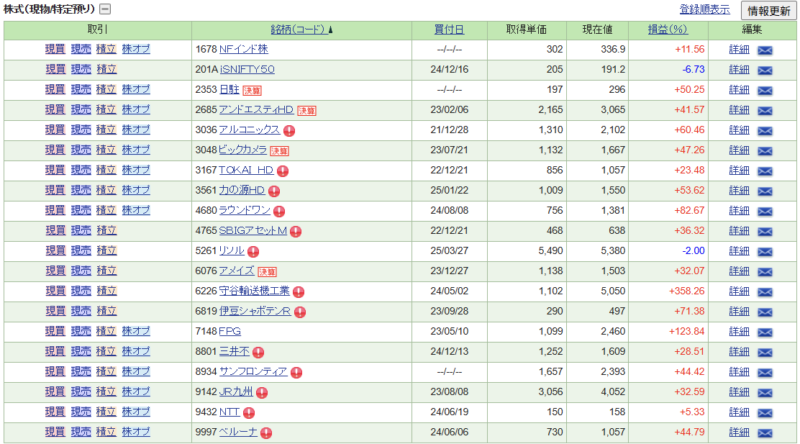This screenshot has height=444, width=800.
Task: Collapse the 株式(現物/特定預り) section with minus icon
Action: [105, 9]
